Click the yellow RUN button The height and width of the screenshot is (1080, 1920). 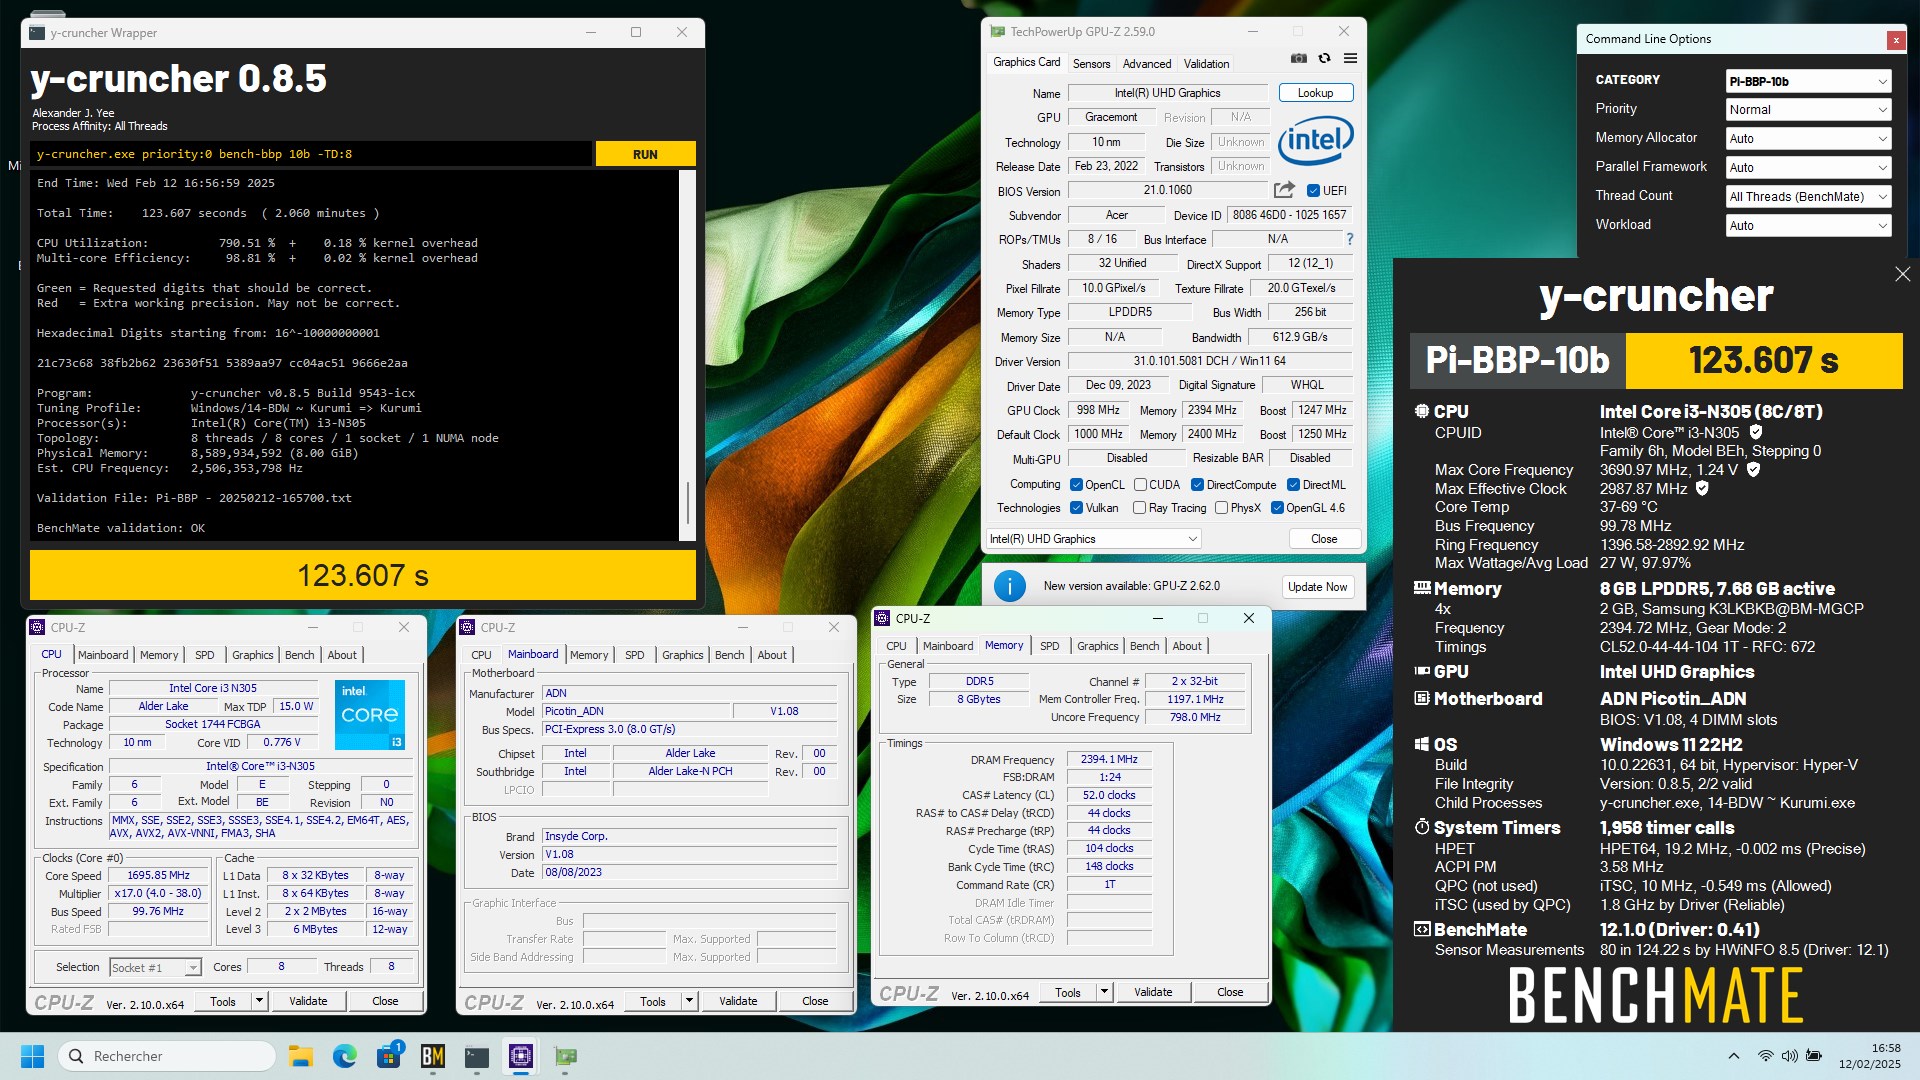645,154
